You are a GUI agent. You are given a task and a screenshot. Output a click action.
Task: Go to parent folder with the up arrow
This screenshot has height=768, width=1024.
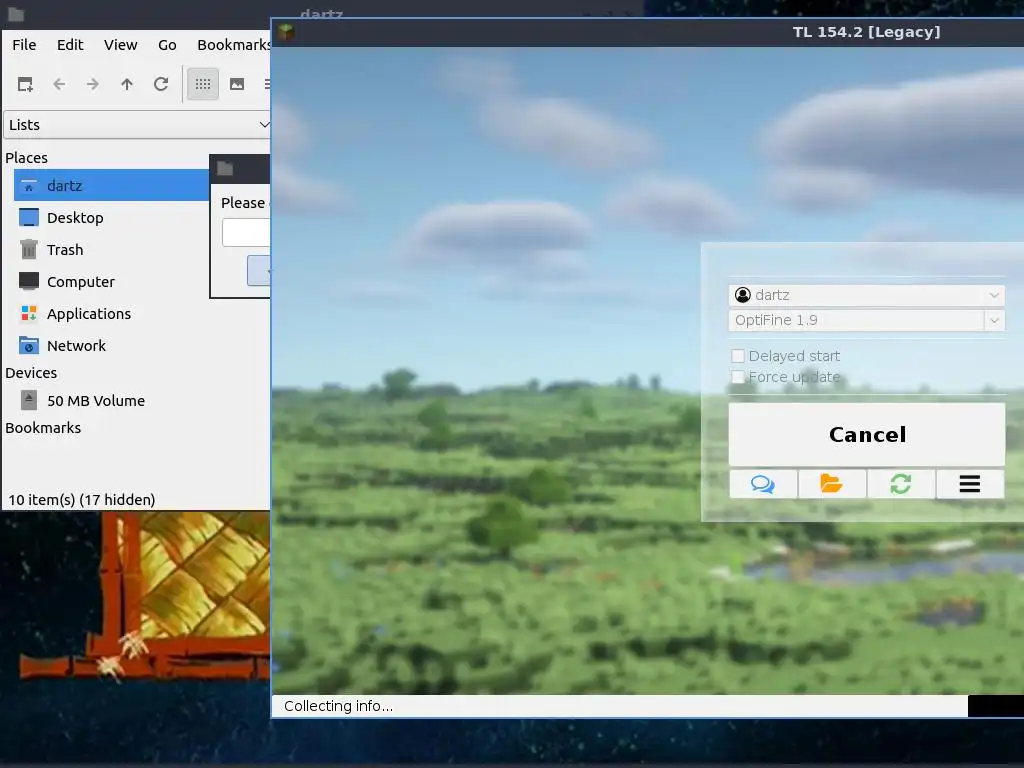[127, 84]
